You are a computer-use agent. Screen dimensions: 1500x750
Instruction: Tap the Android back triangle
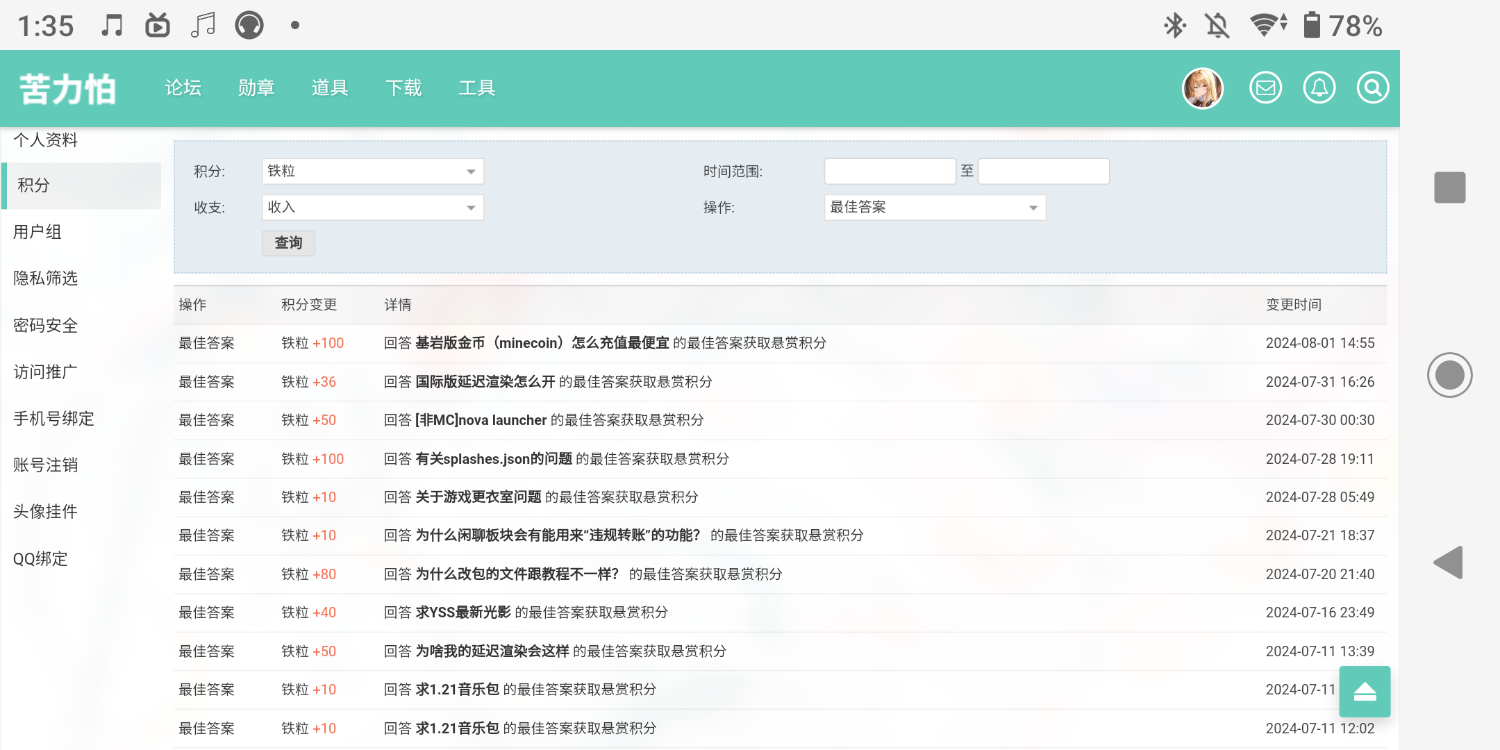pyautogui.click(x=1449, y=562)
